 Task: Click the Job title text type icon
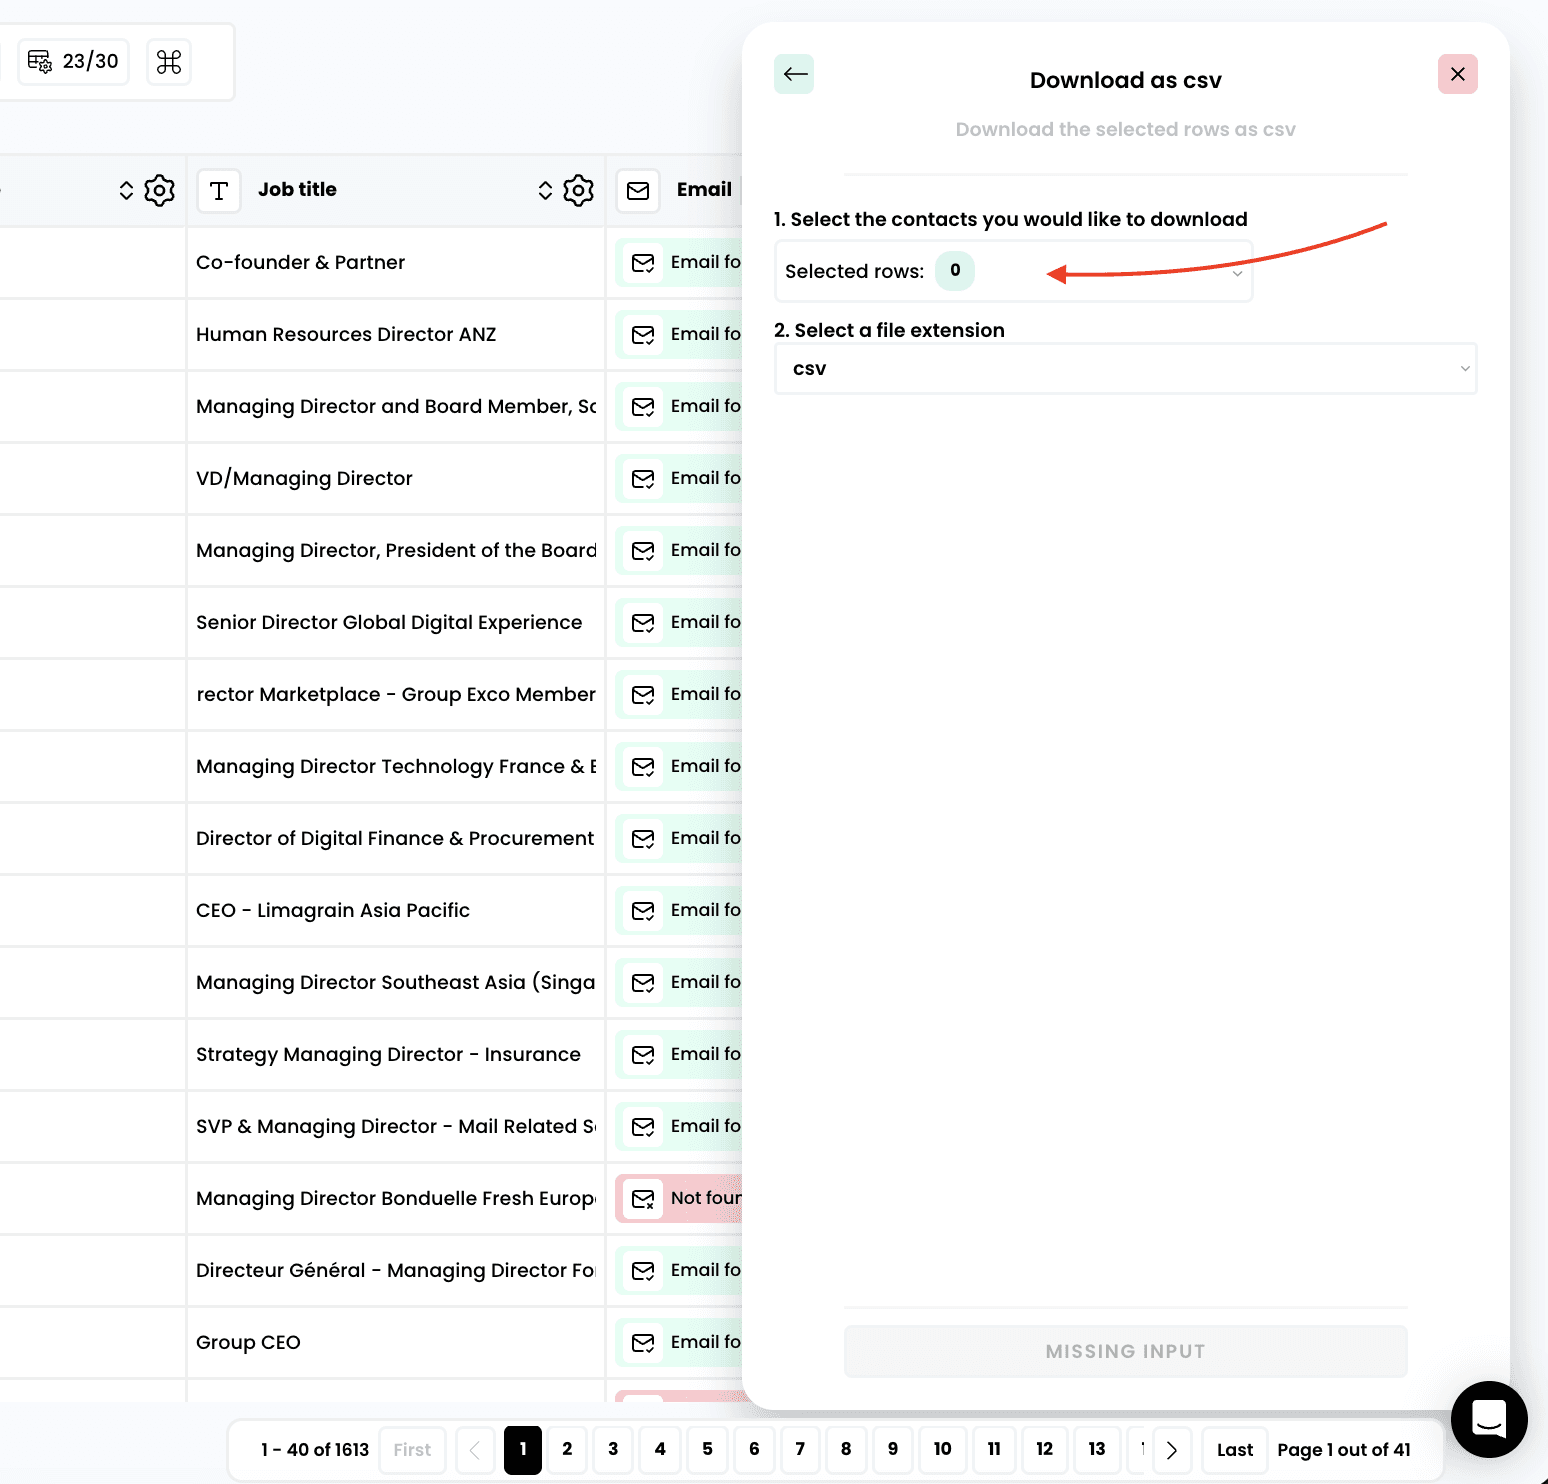219,190
